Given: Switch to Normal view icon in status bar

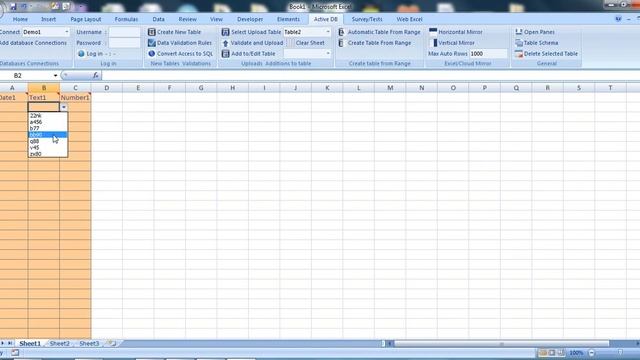Looking at the screenshot, I should [543, 353].
